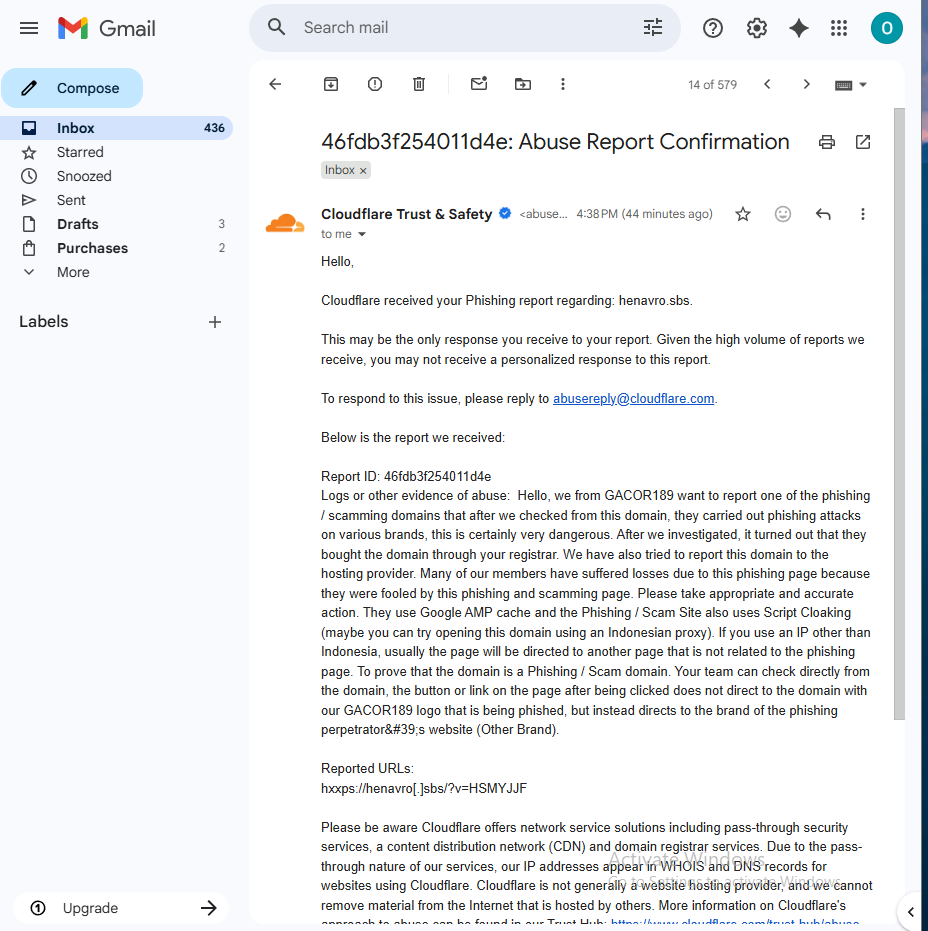Viewport: 928px width, 931px height.
Task: Click the Gmail logo
Action: click(x=107, y=28)
